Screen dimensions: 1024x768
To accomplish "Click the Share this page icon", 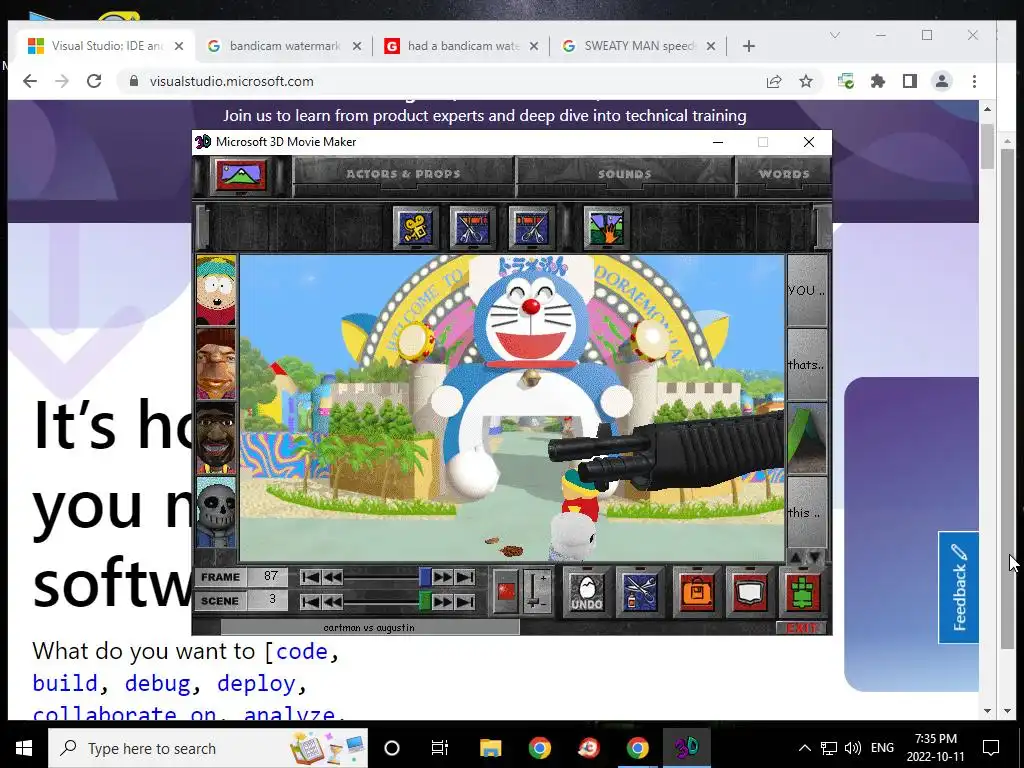I will click(x=774, y=81).
